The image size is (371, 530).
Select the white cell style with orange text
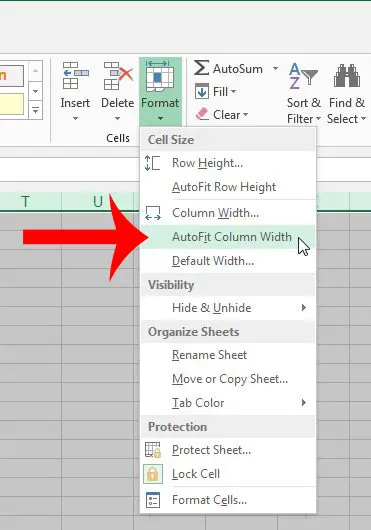[x=12, y=76]
